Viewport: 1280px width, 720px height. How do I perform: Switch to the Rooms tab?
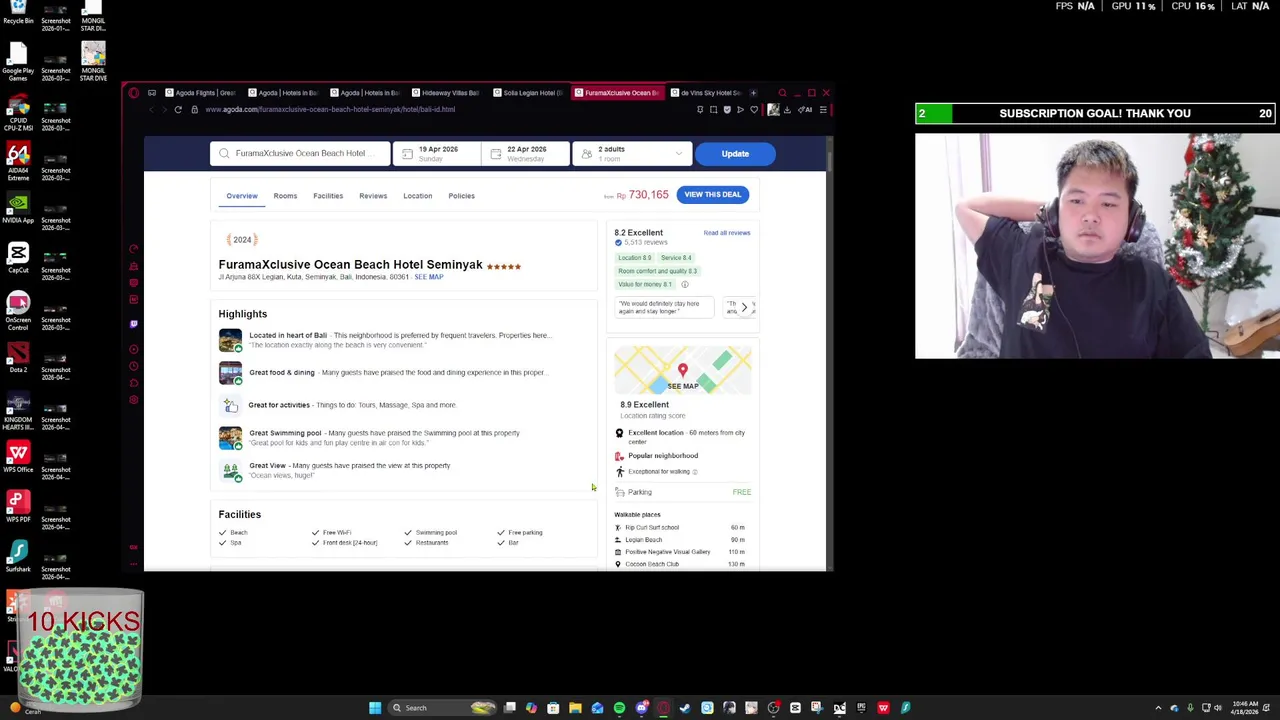coord(285,196)
